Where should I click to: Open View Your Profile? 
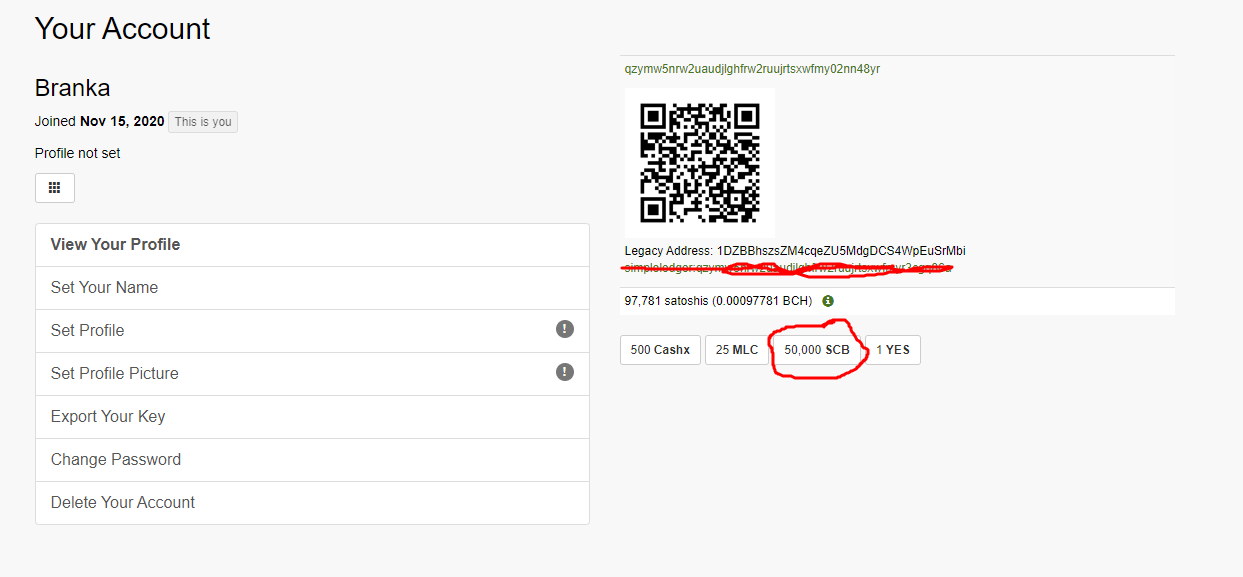(x=312, y=245)
